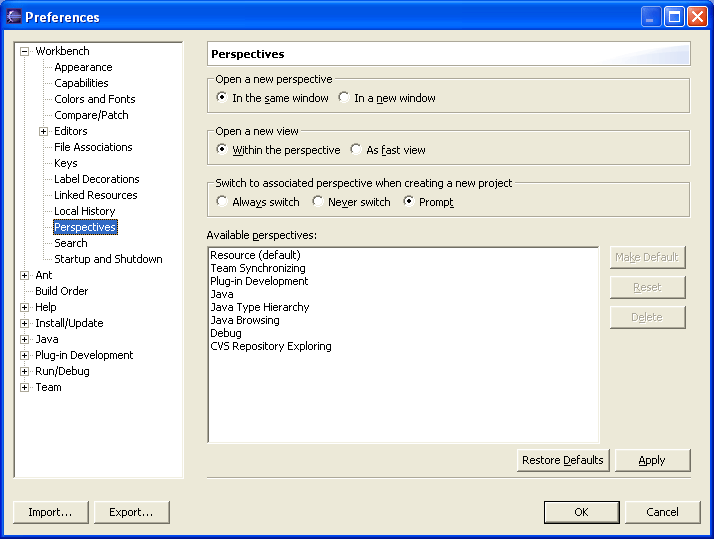Viewport: 714px width, 539px height.
Task: Select 'Java Browsing' perspective
Action: (245, 320)
